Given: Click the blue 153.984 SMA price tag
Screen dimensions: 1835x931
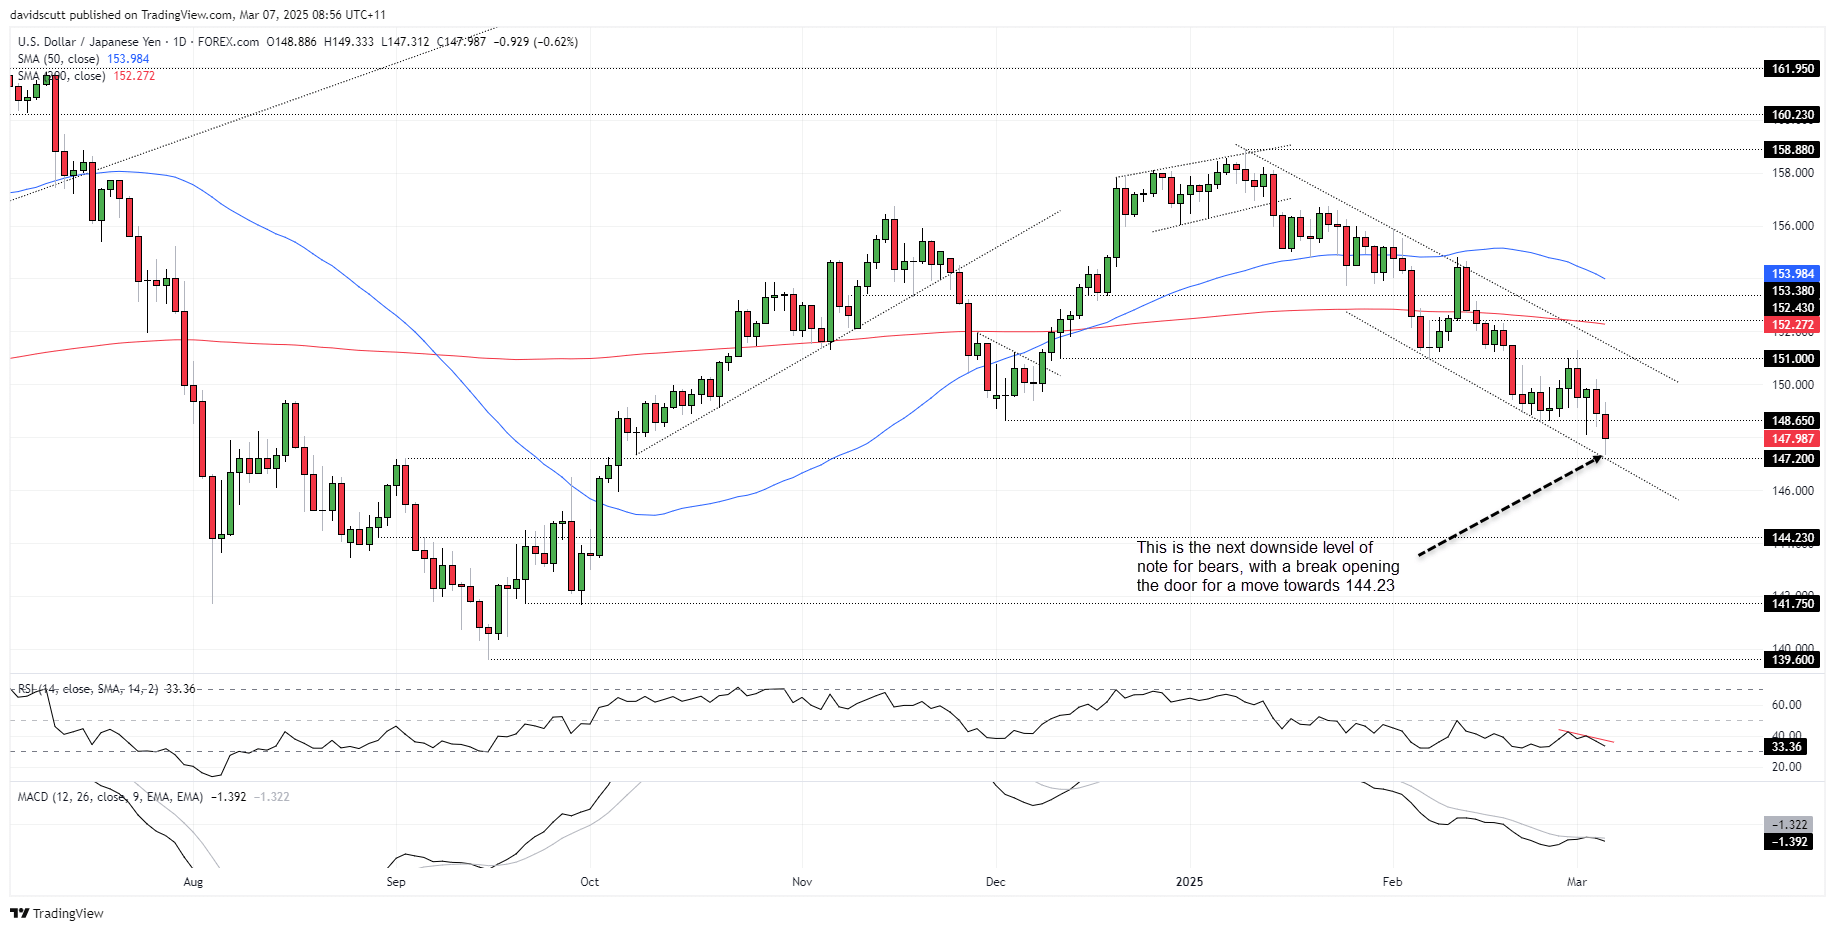Looking at the screenshot, I should (1792, 274).
